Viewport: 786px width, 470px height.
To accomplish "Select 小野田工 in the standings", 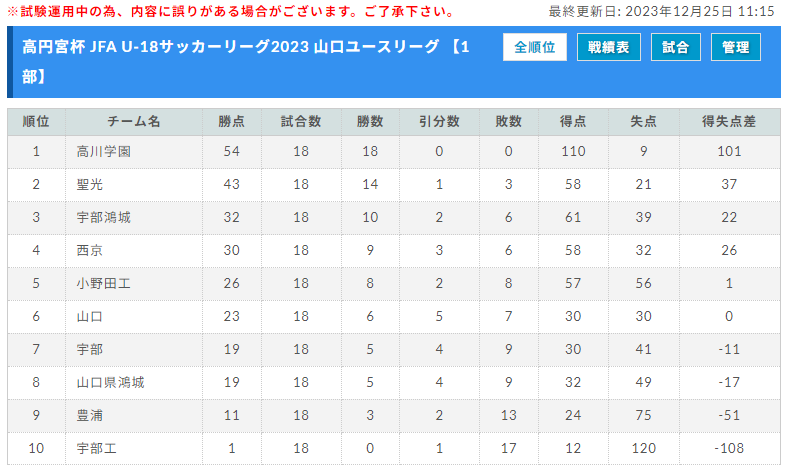I will (x=104, y=284).
